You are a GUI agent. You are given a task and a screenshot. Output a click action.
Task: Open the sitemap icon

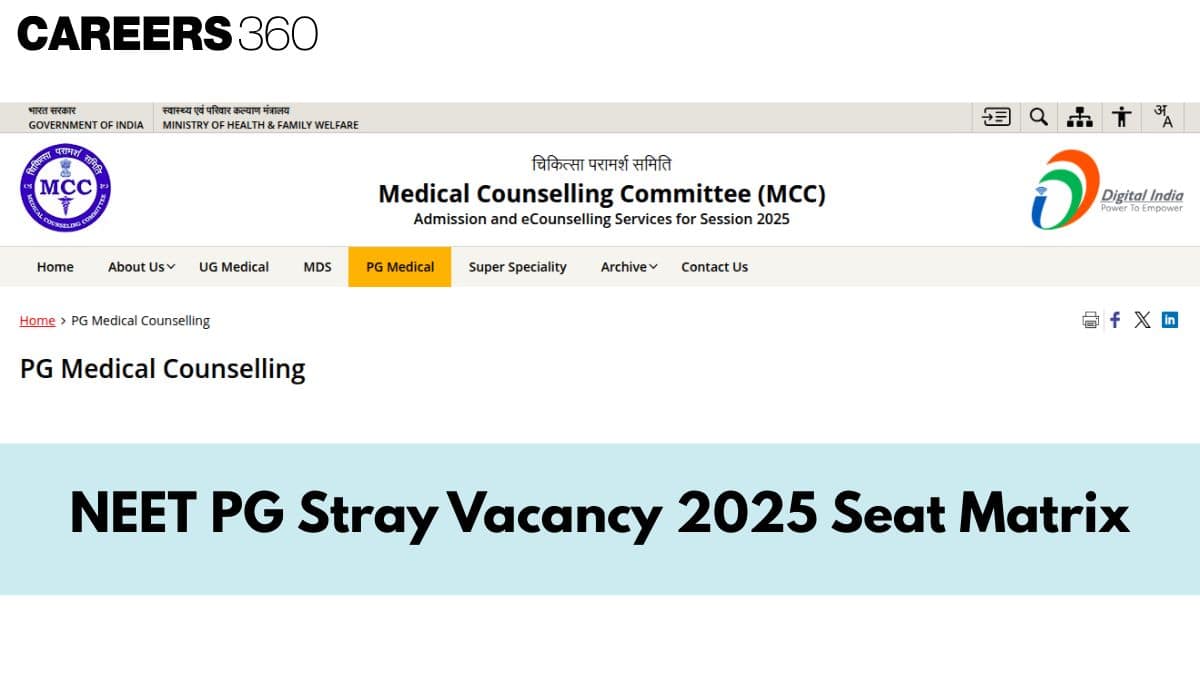tap(1080, 117)
